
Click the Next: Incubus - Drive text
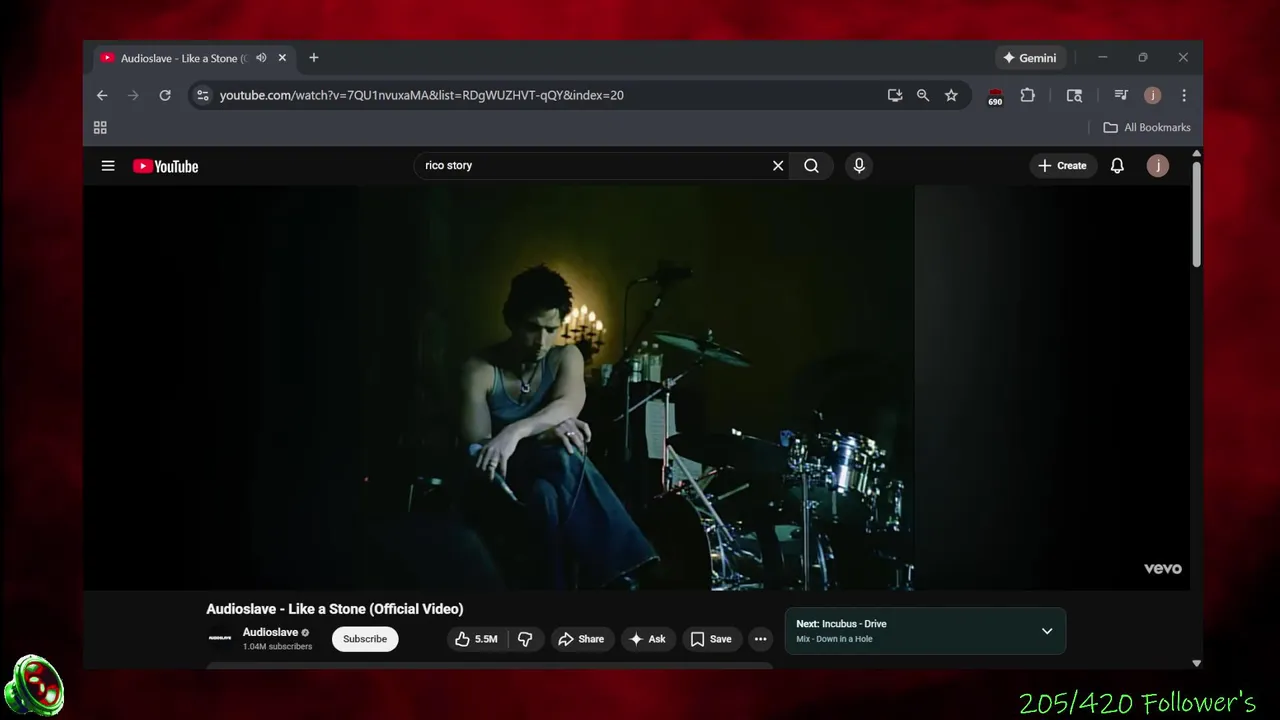coord(841,624)
